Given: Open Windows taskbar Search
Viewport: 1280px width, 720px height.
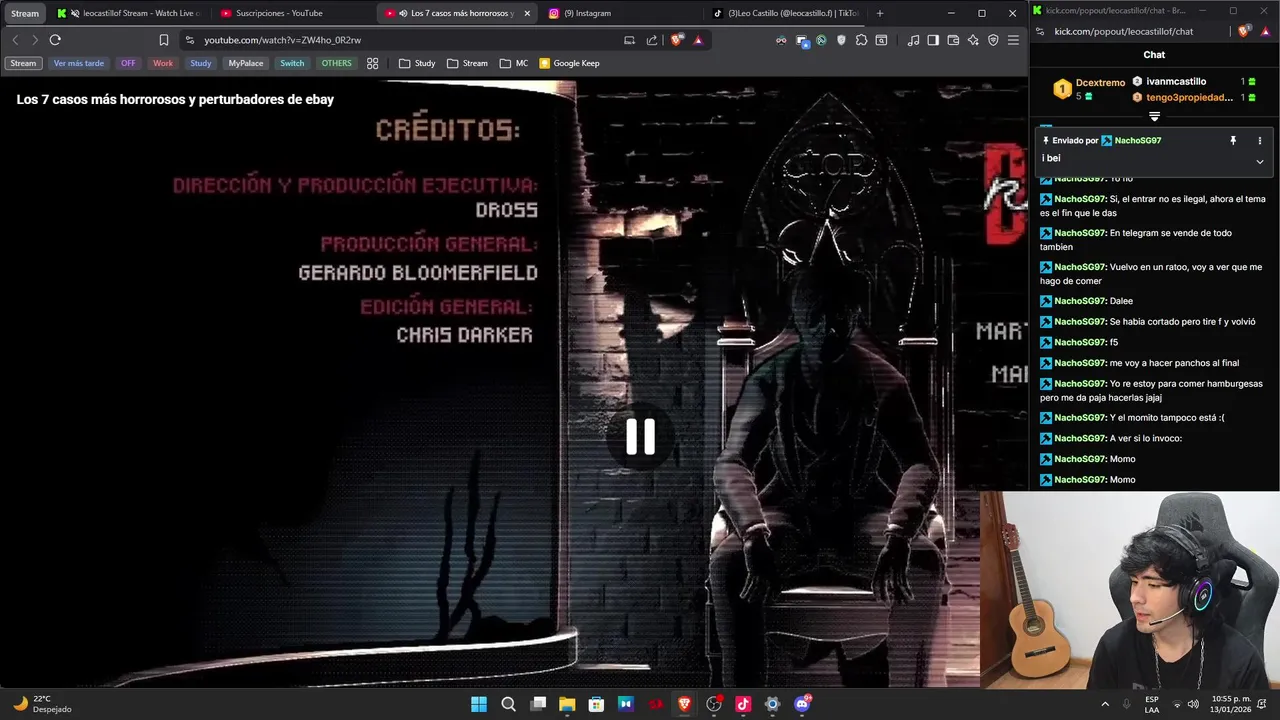Looking at the screenshot, I should 508,704.
